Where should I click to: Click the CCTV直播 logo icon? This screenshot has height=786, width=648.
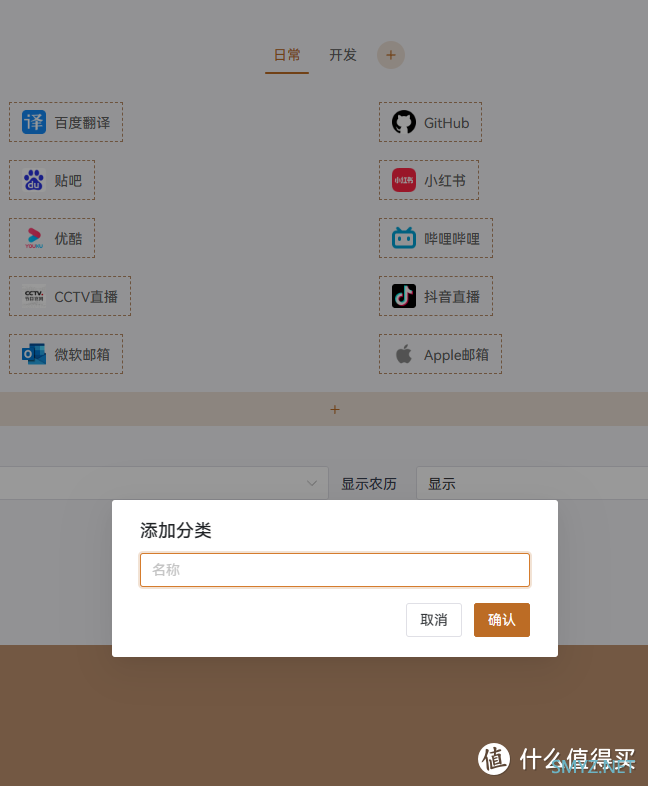coord(34,296)
